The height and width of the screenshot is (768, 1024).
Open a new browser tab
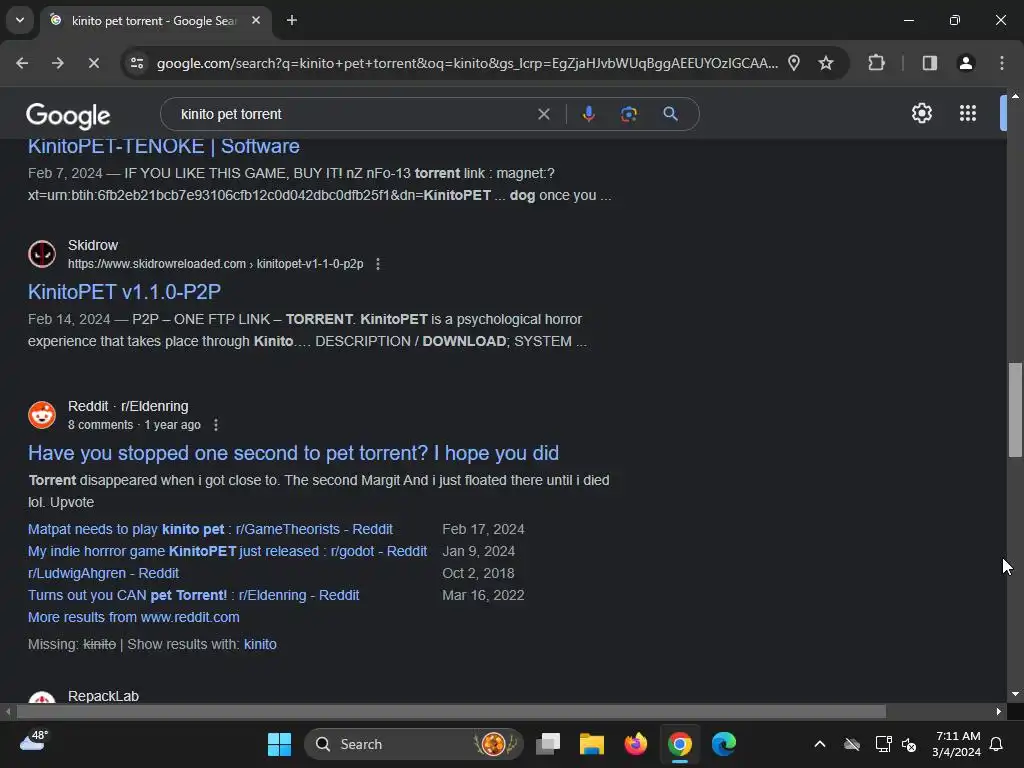click(x=292, y=20)
